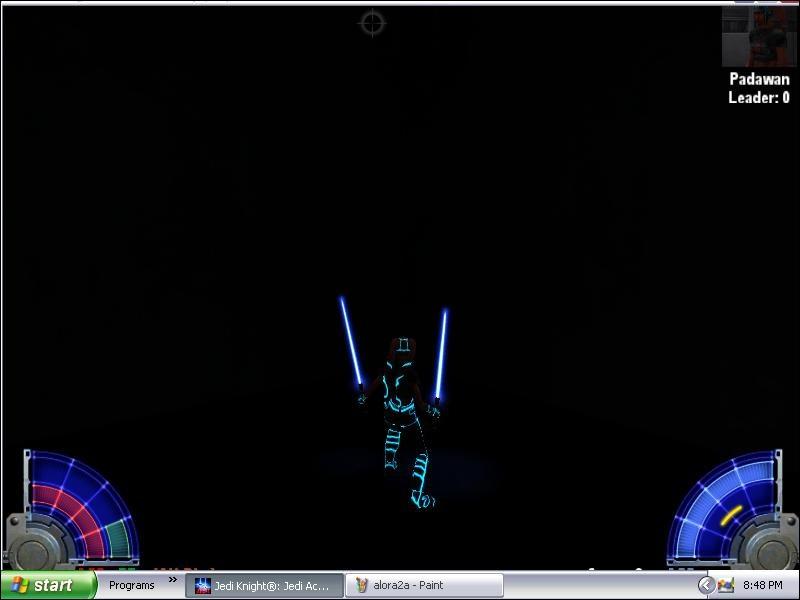Switch to the alora2a - Paint window
The image size is (800, 600).
point(423,585)
